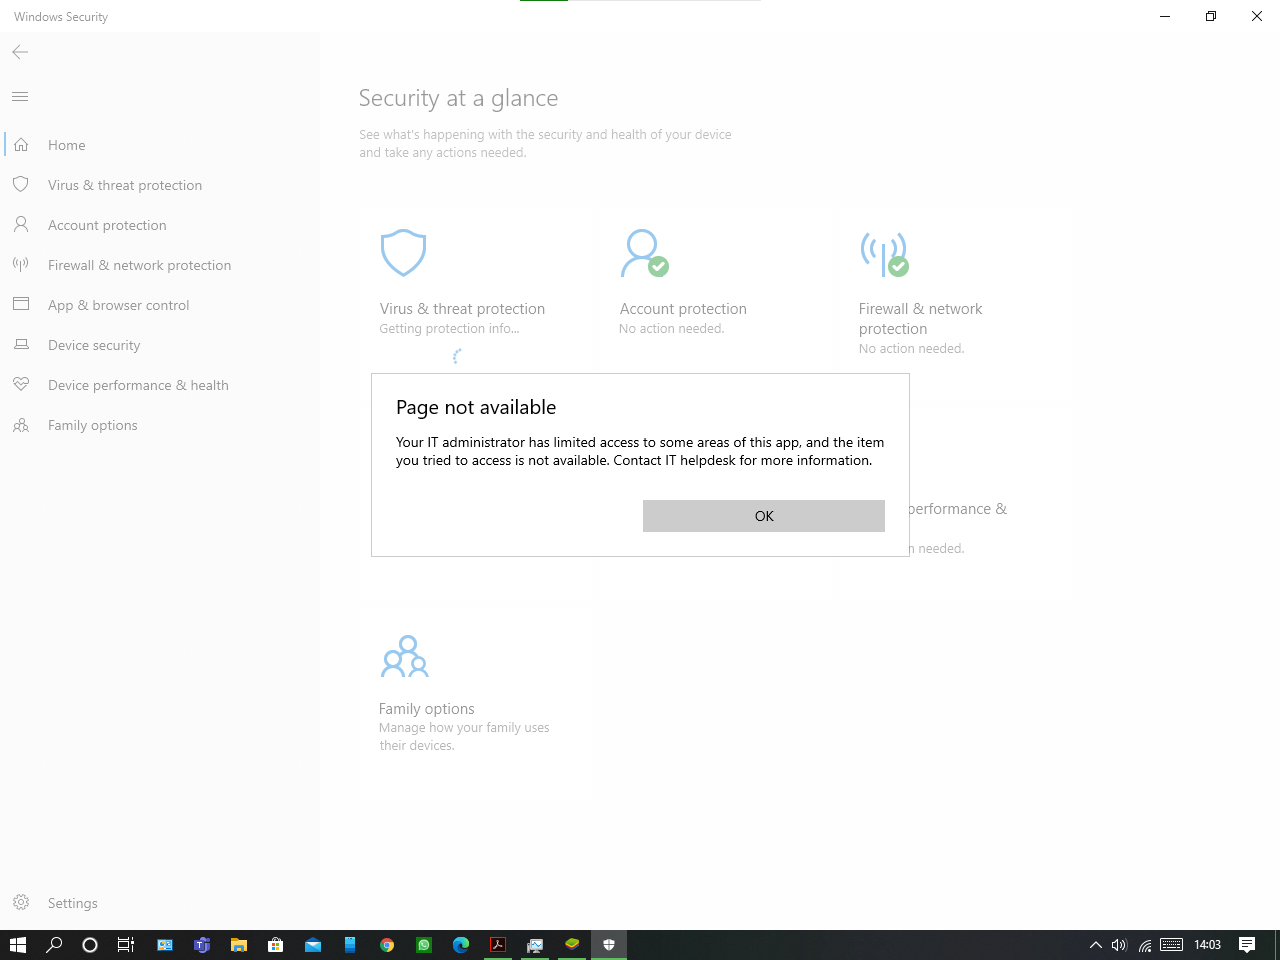Image resolution: width=1280 pixels, height=960 pixels.
Task: Click OK in Page not available dialog
Action: pyautogui.click(x=763, y=516)
